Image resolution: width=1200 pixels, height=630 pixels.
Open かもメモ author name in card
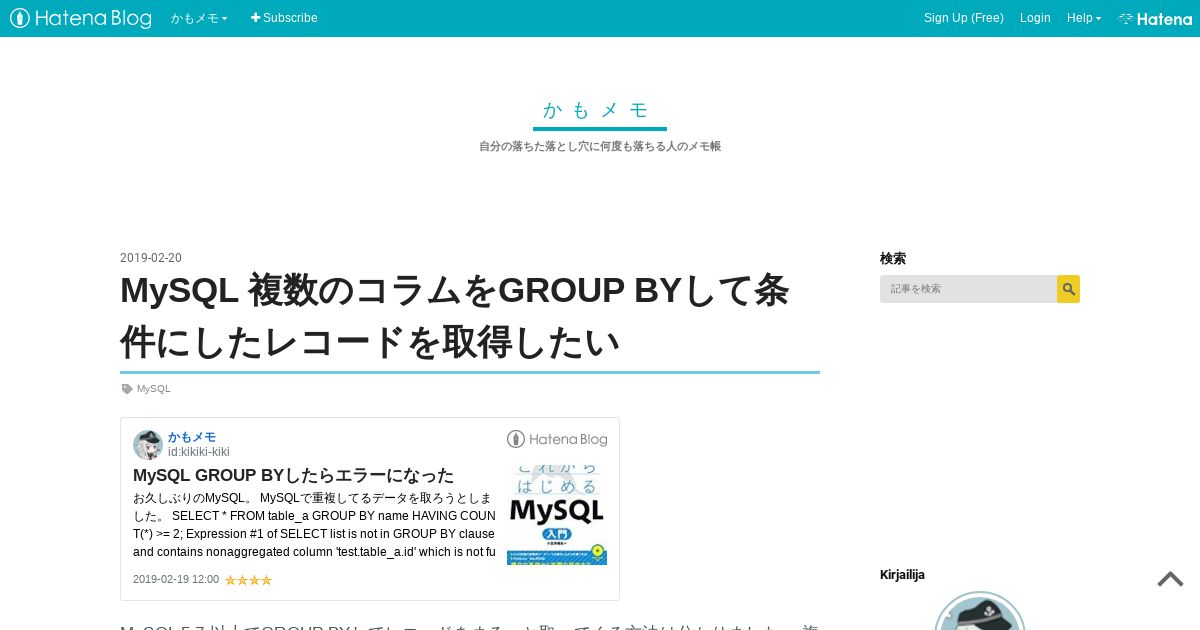pos(192,437)
